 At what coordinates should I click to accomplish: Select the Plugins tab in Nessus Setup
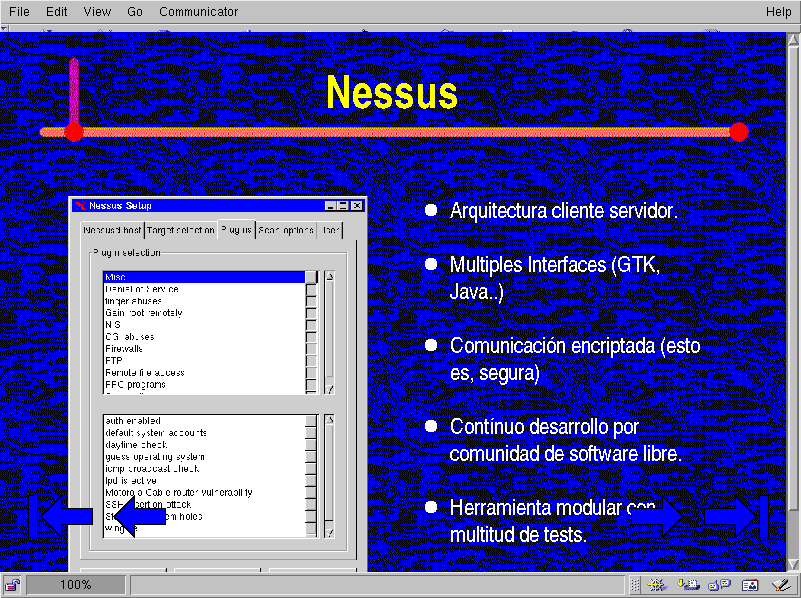pos(237,229)
